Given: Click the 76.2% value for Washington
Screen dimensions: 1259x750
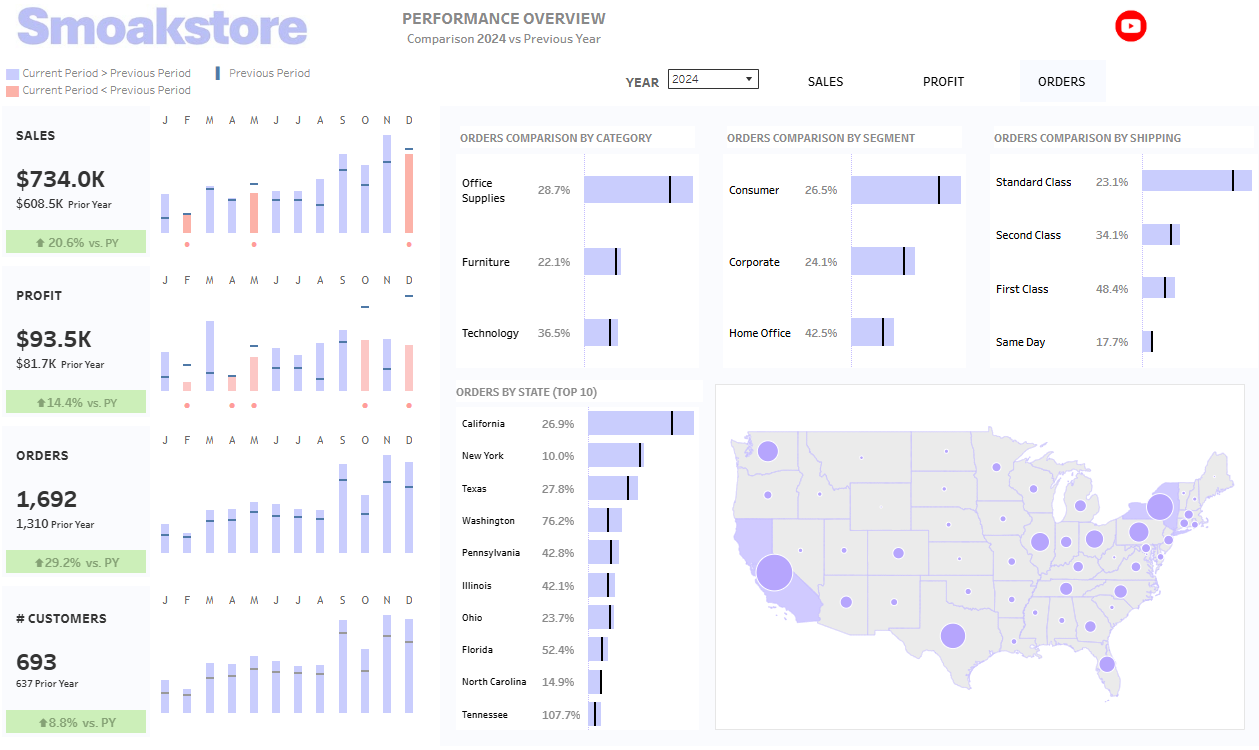Looking at the screenshot, I should pos(558,521).
